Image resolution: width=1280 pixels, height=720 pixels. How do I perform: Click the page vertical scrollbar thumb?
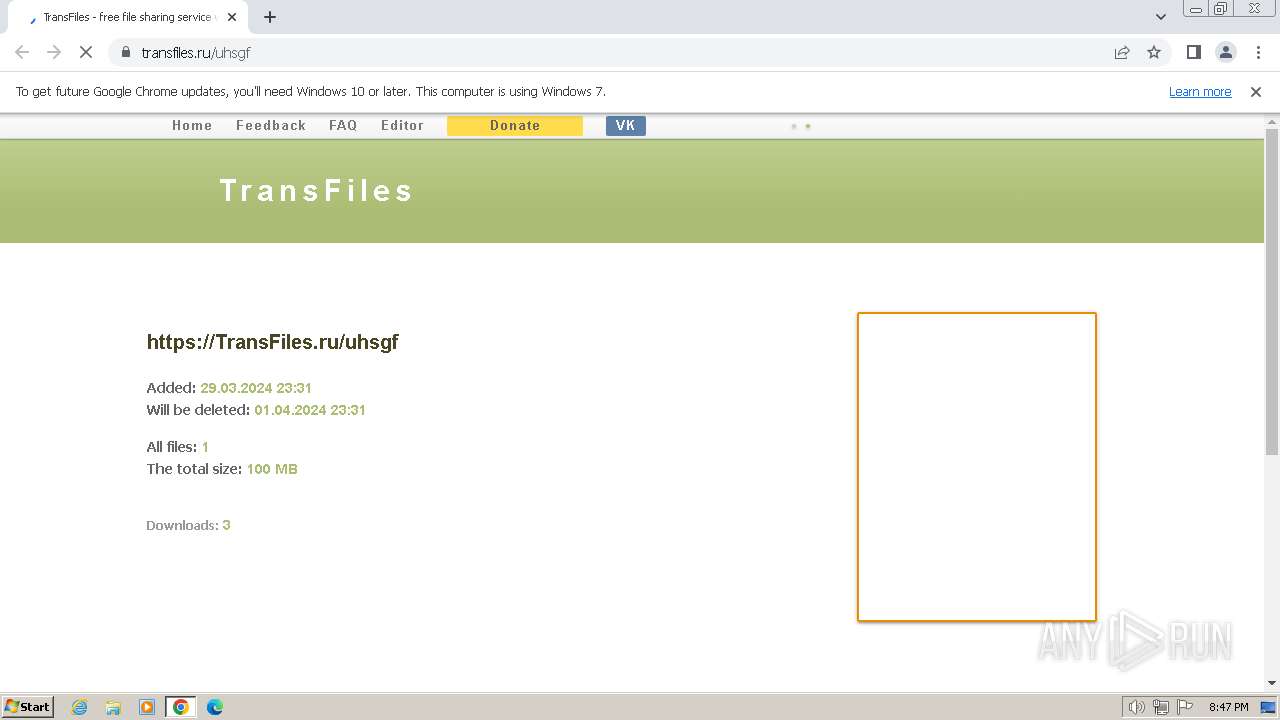tap(1272, 290)
